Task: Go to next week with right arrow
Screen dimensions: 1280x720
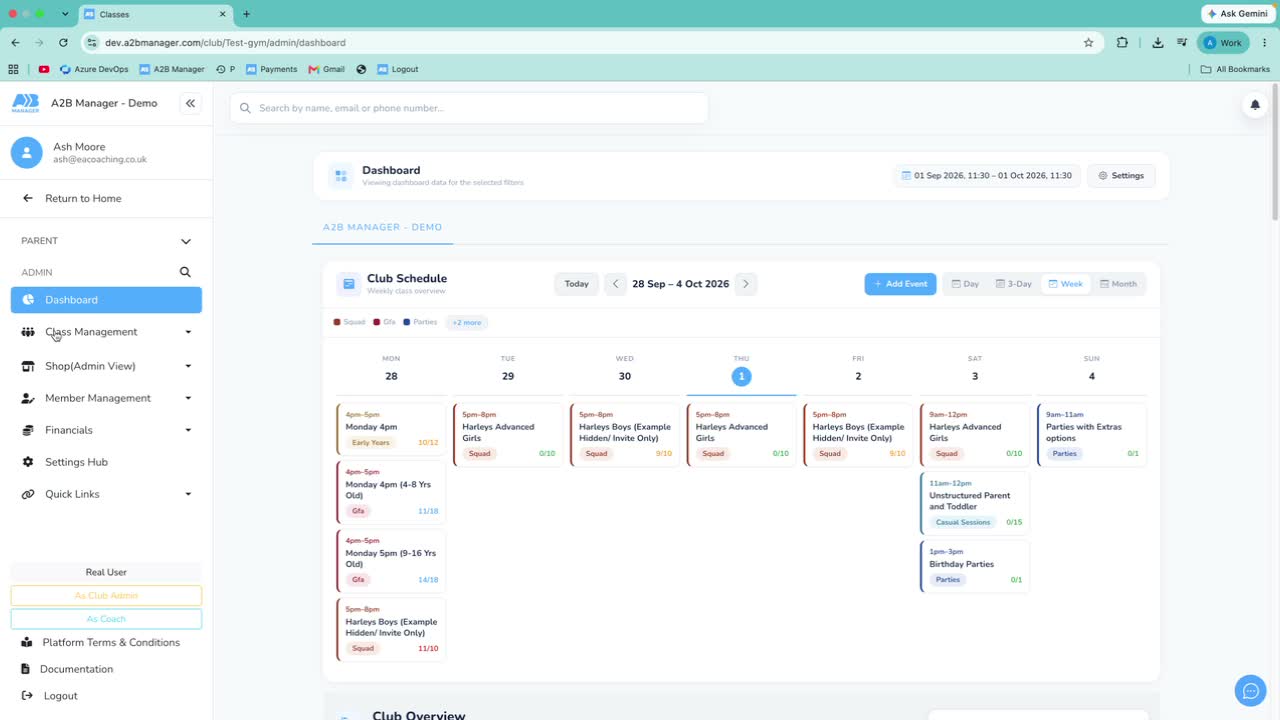Action: 745,284
